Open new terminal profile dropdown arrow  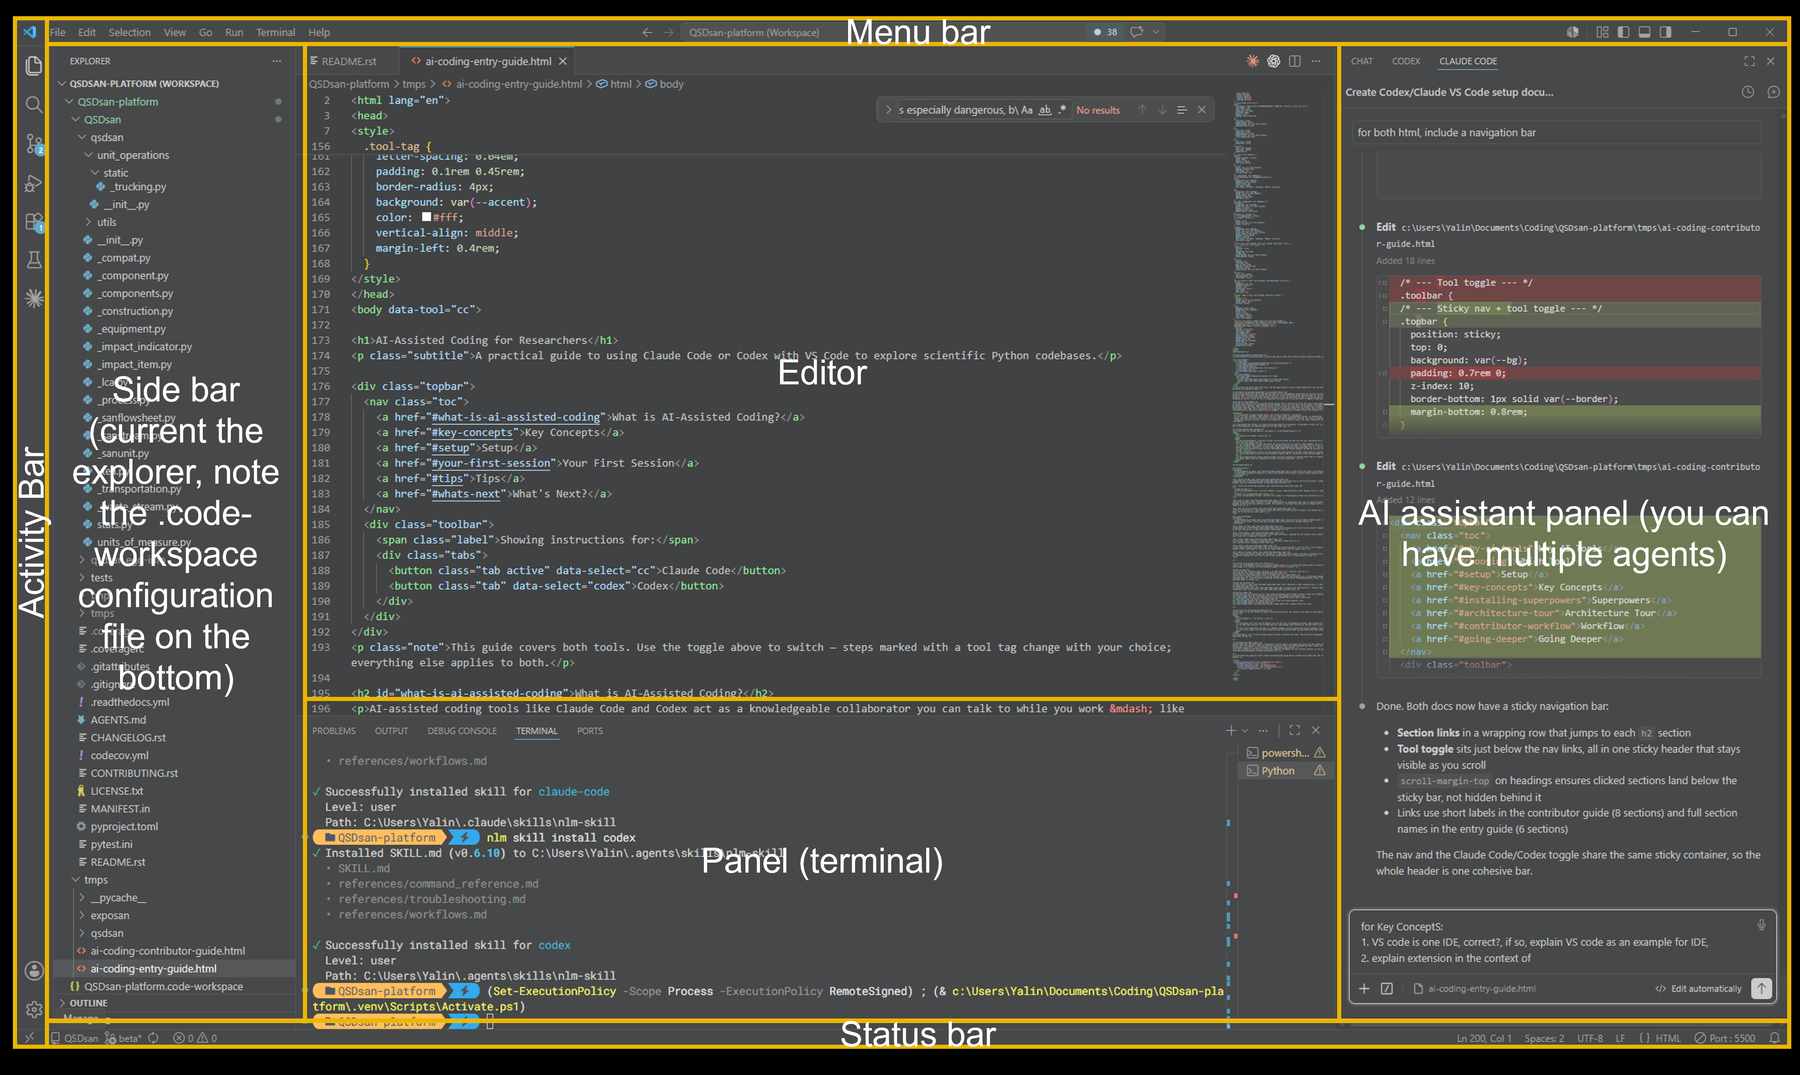[x=1244, y=730]
